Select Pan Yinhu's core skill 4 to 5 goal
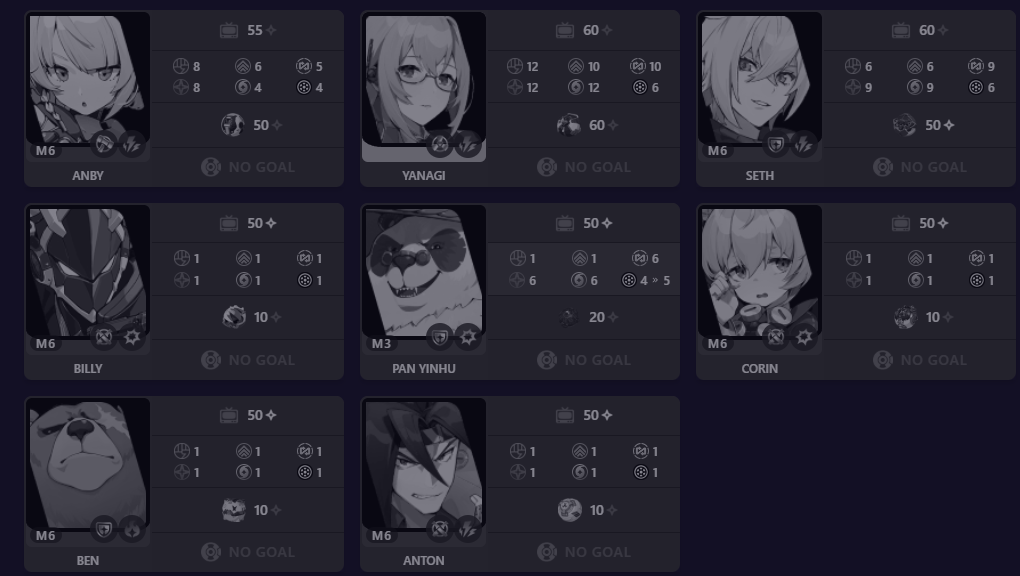This screenshot has height=576, width=1020. (646, 281)
